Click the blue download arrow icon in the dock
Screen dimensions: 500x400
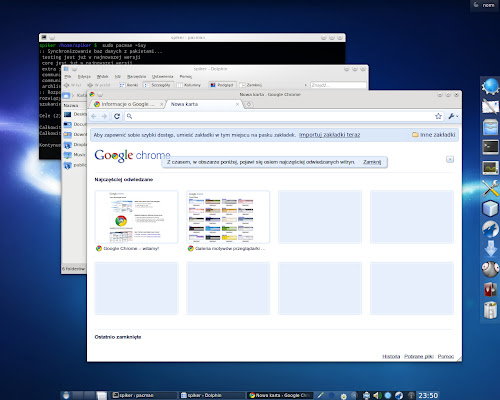(x=490, y=249)
